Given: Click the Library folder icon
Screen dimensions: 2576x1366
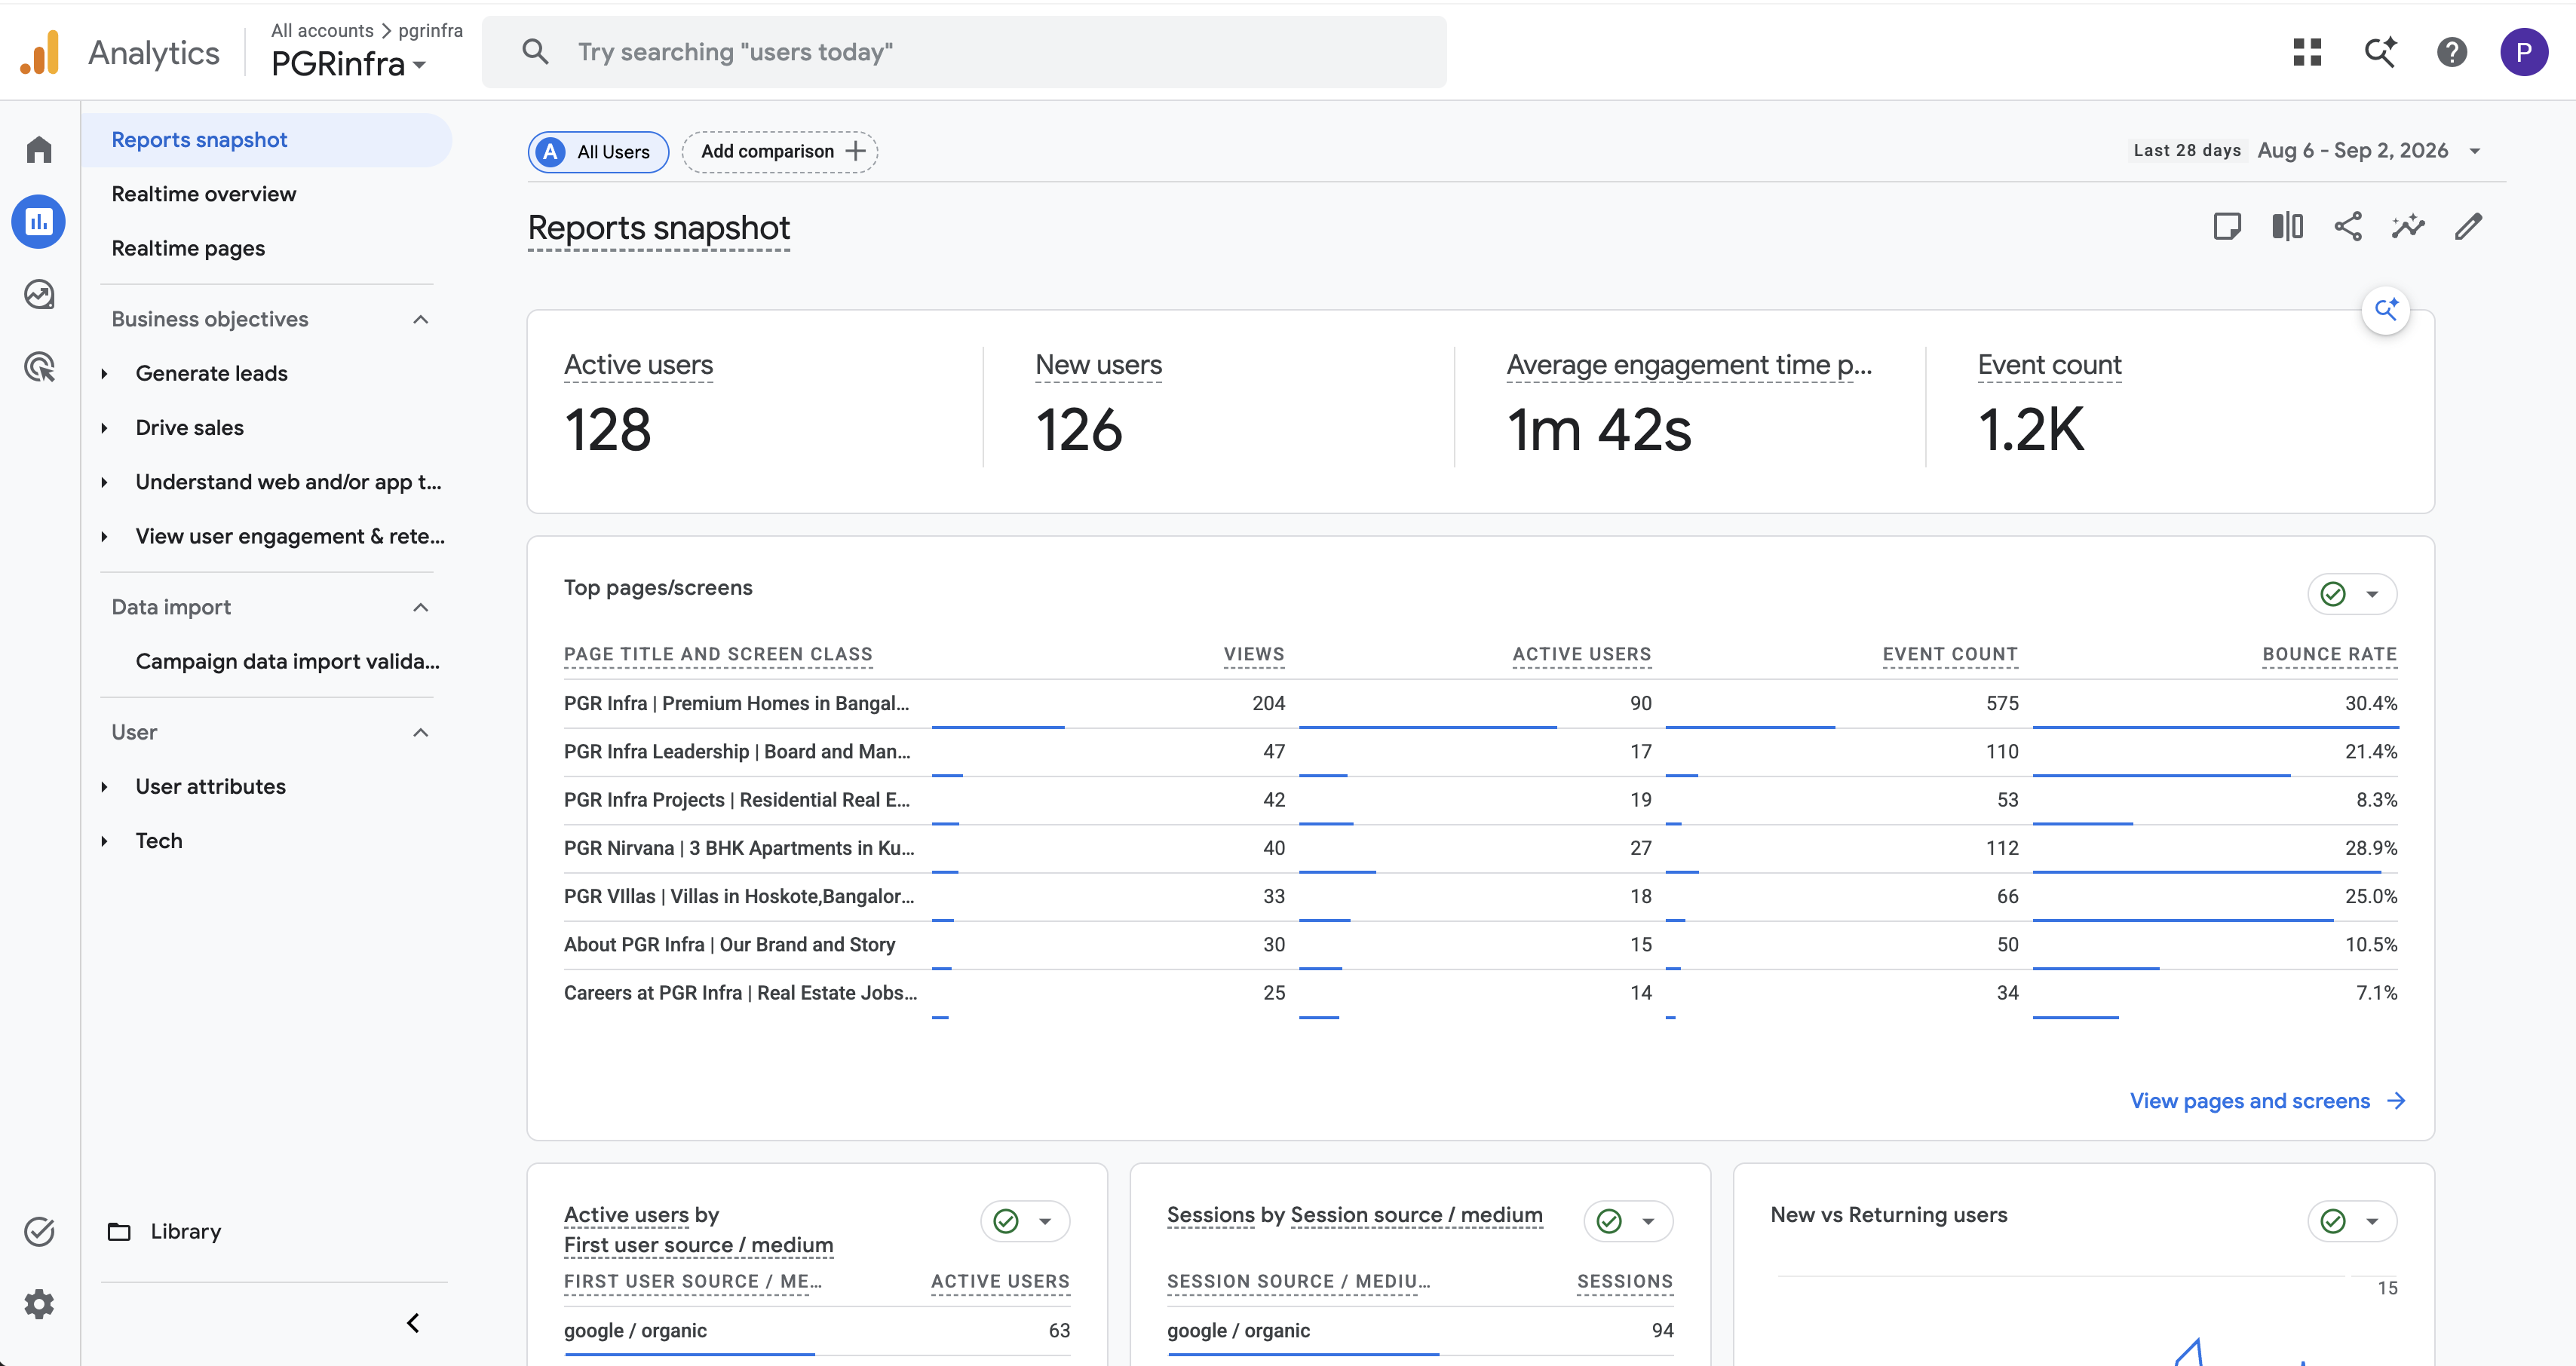Looking at the screenshot, I should coord(119,1232).
